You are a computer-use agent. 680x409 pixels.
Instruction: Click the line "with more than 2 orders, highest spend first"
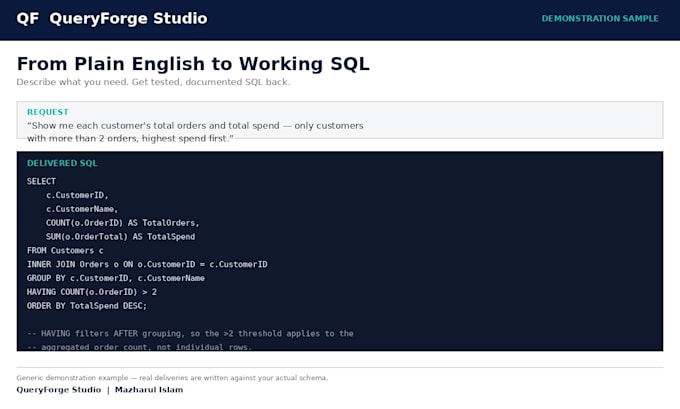coord(130,138)
